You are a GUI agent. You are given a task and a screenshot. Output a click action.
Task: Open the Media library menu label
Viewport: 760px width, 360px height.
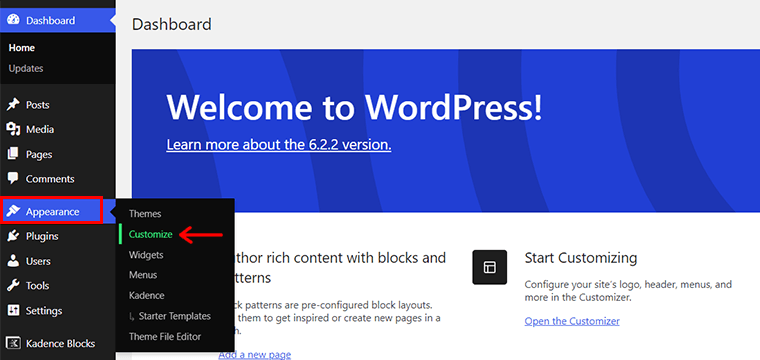pyautogui.click(x=40, y=129)
